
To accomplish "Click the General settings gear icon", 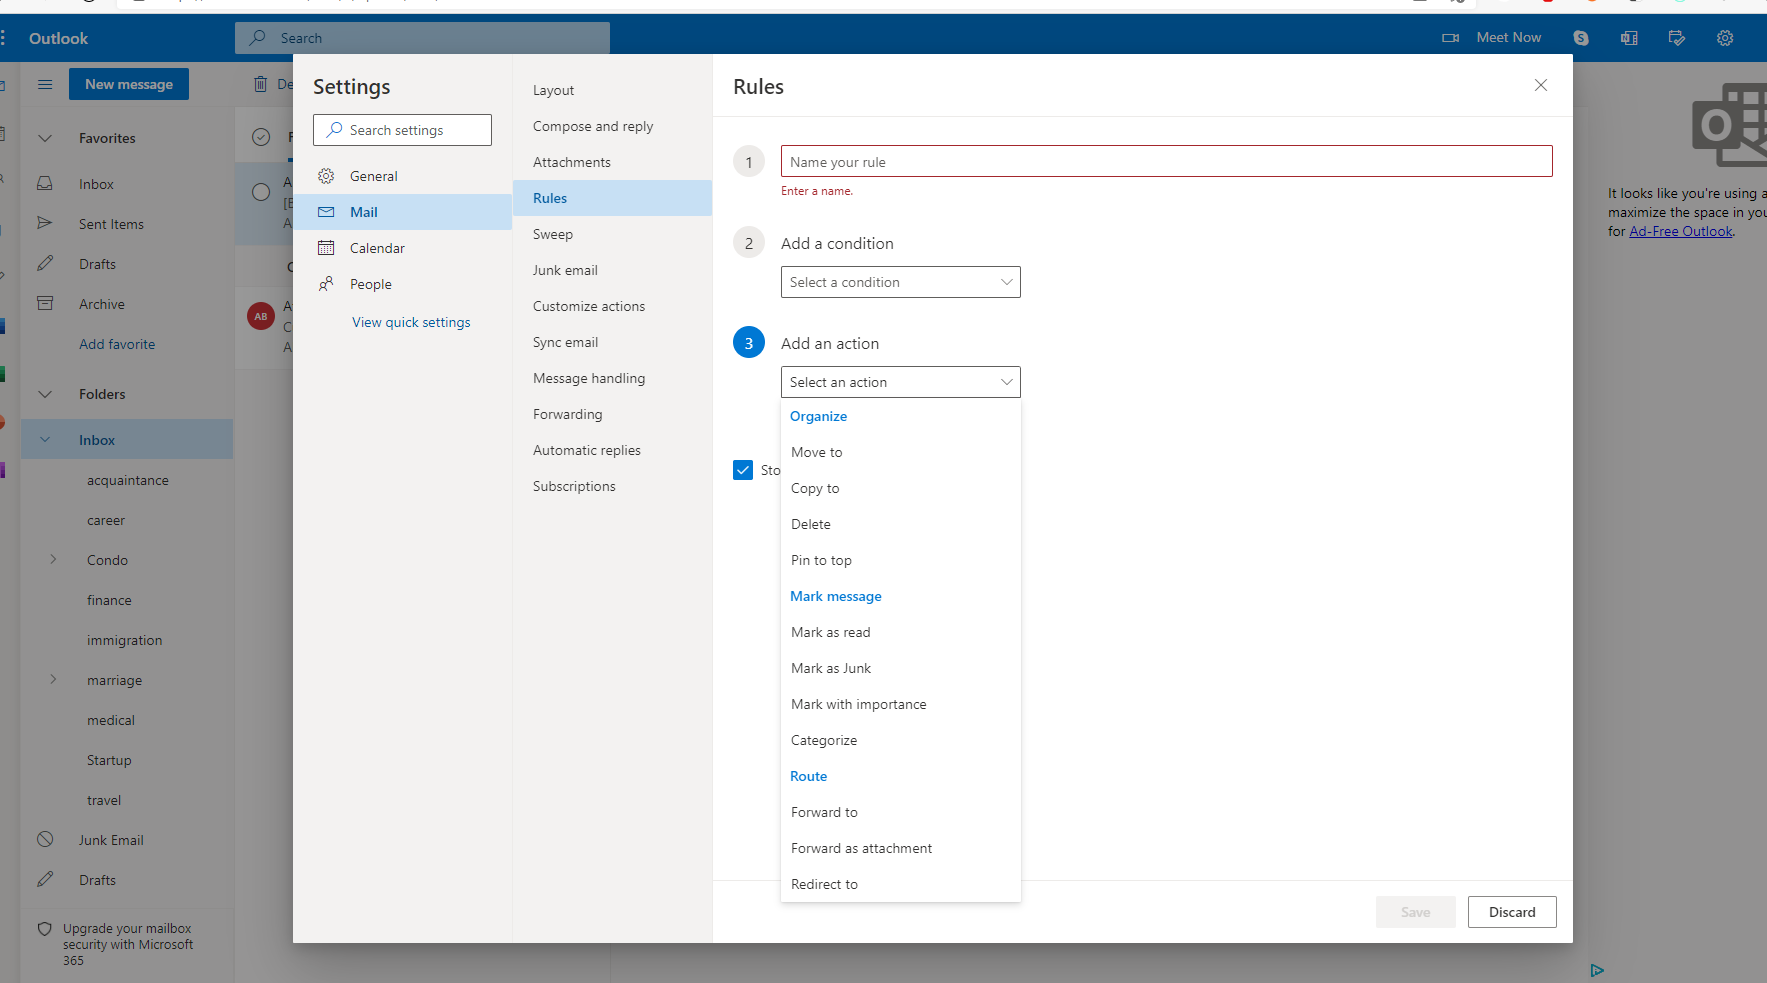I will coord(326,176).
